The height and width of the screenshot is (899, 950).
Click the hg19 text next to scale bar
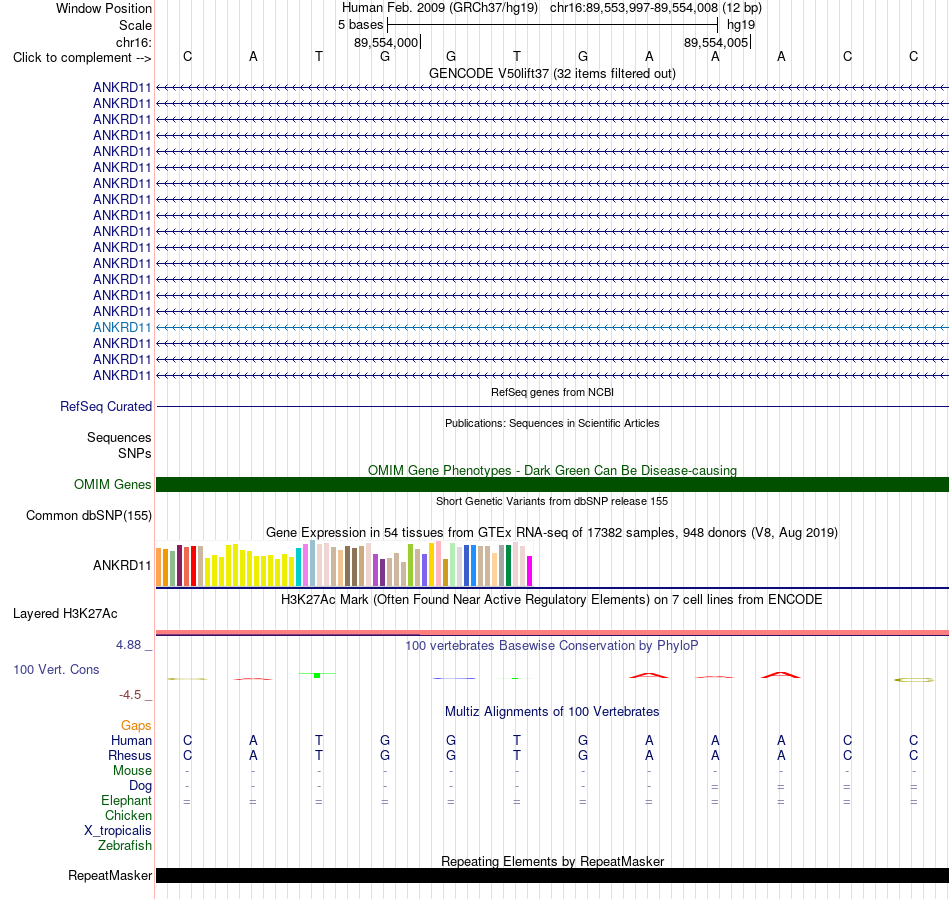click(741, 25)
